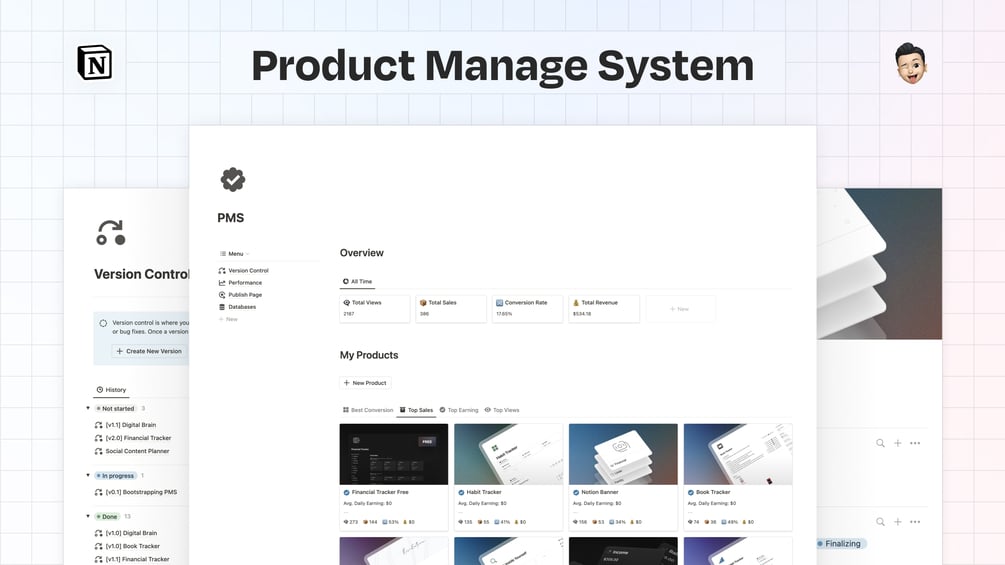Click the Finalizing status tag

click(842, 543)
